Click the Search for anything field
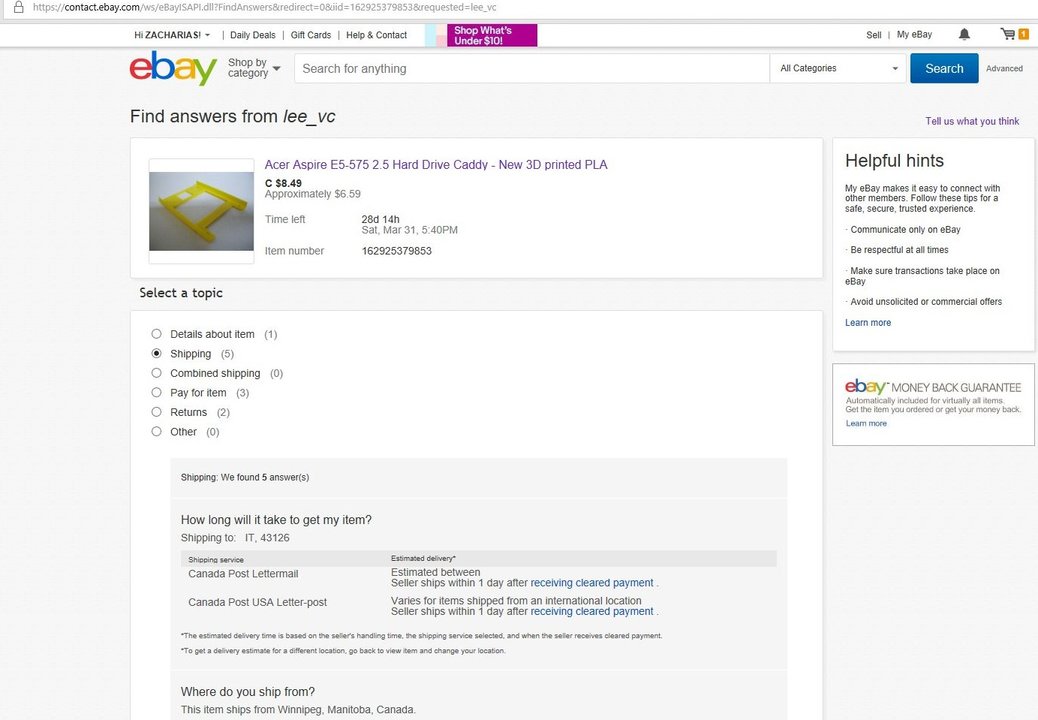1038x720 pixels. (x=532, y=68)
